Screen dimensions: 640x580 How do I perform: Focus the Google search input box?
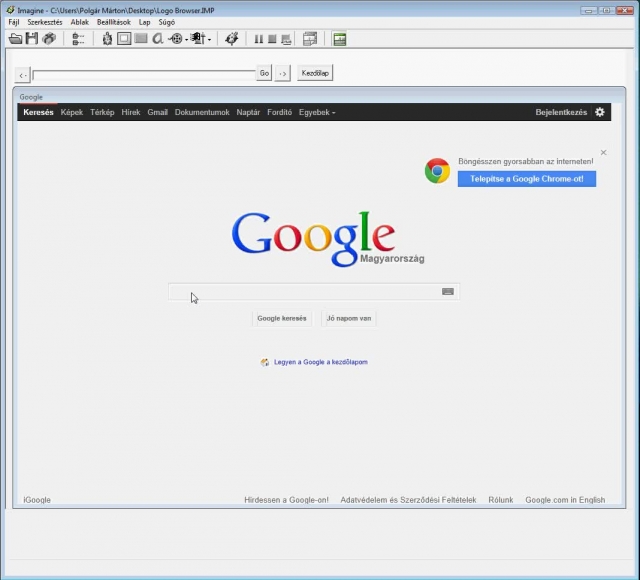point(313,291)
